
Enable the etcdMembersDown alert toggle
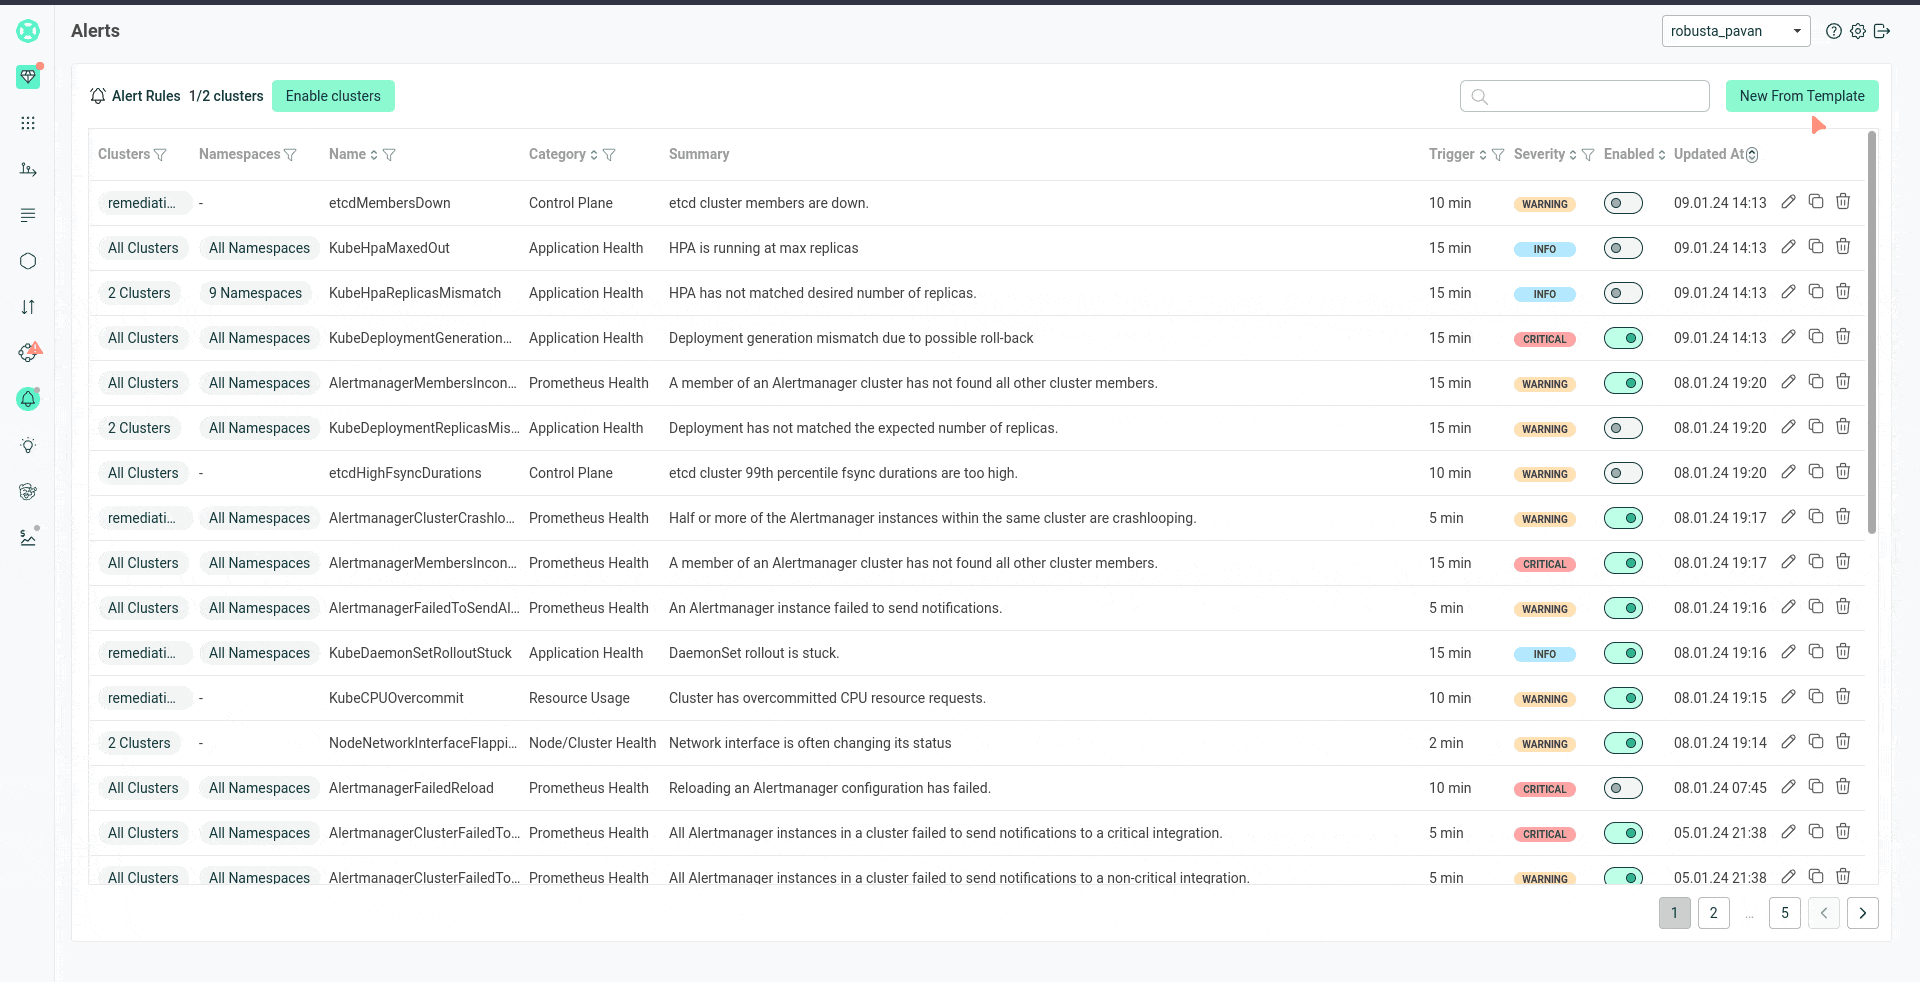click(x=1622, y=203)
